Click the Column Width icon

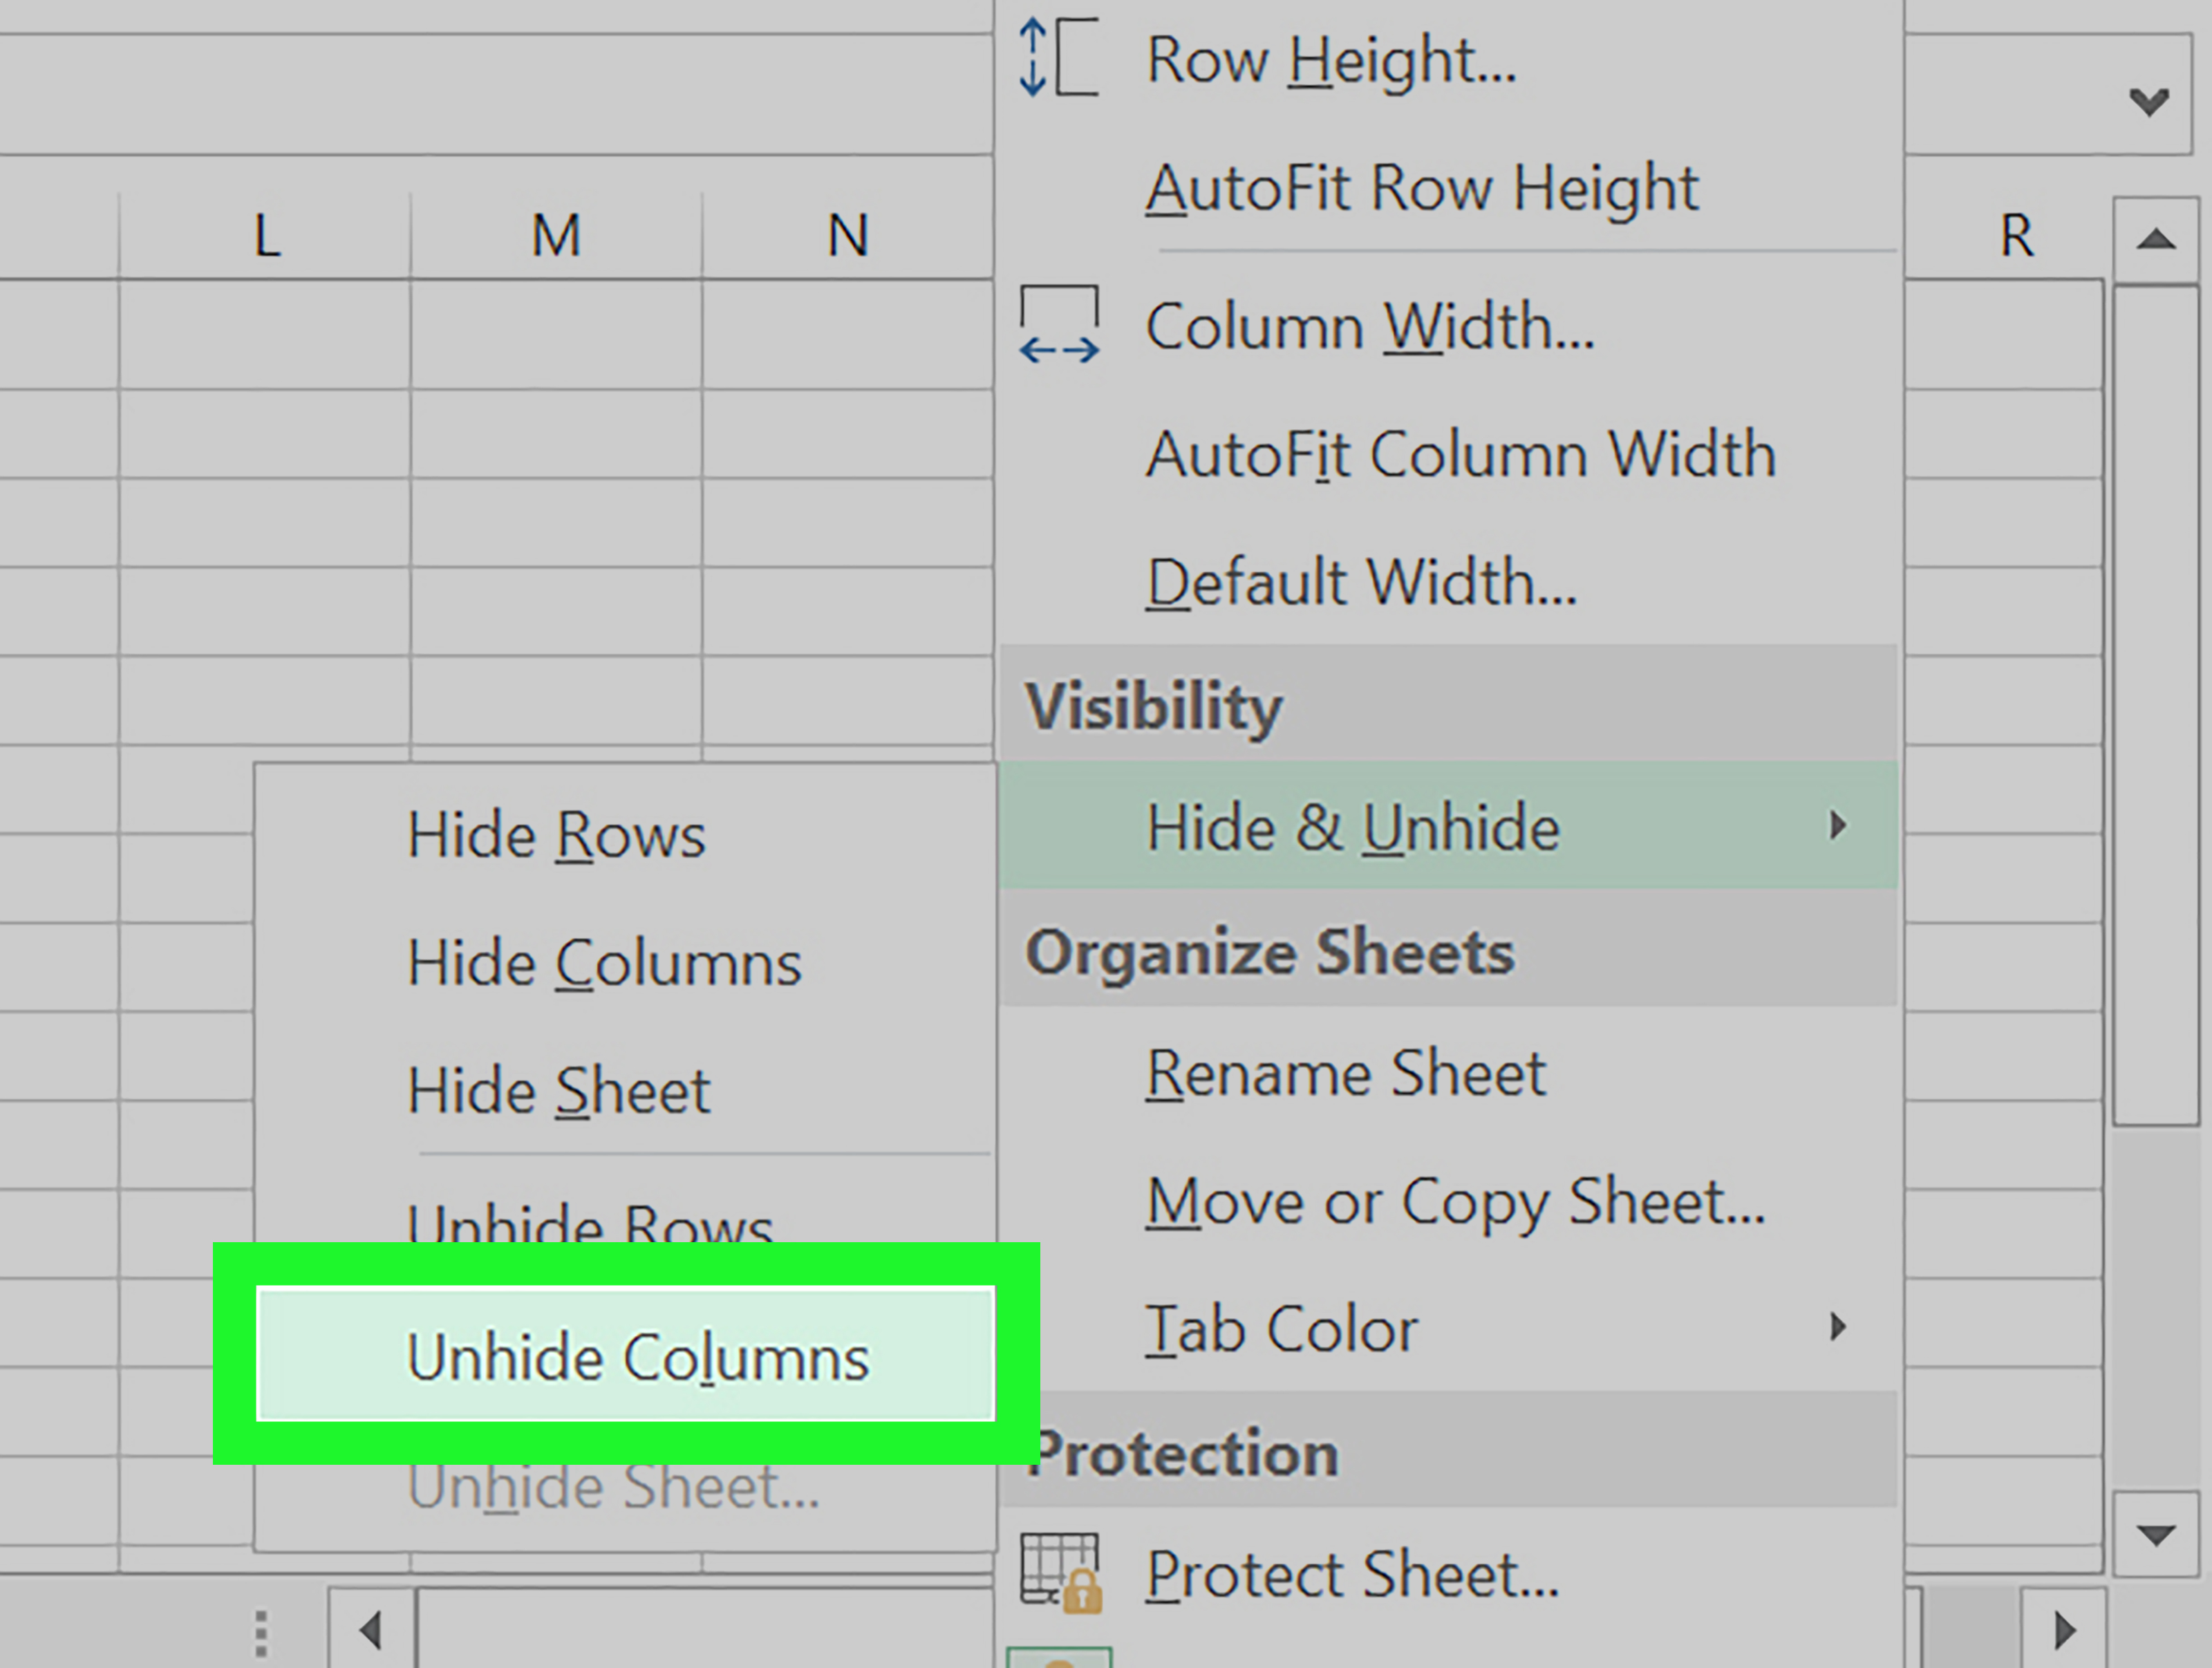pyautogui.click(x=1058, y=324)
